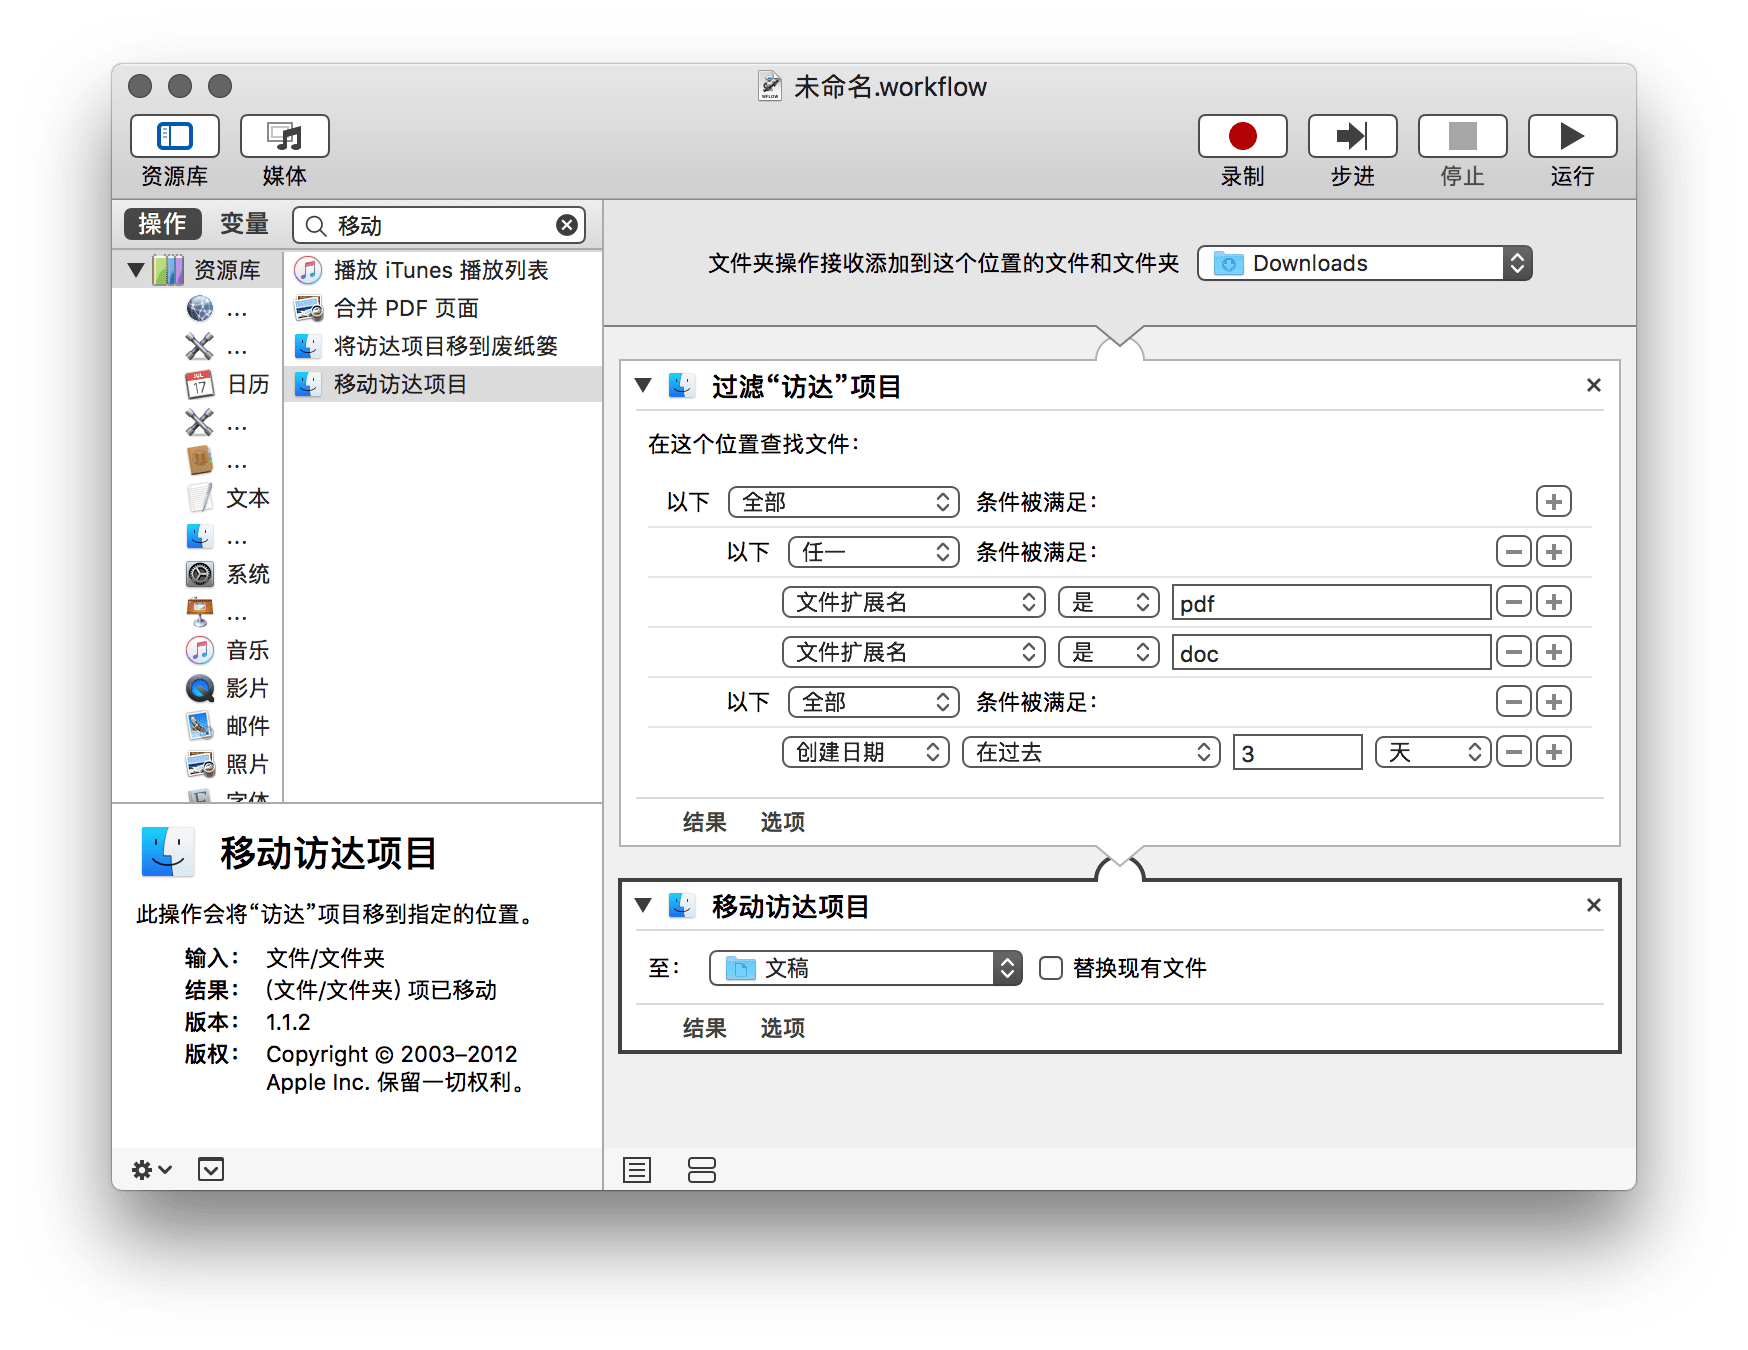Enable the 替换现有文件 checkbox

pyautogui.click(x=1051, y=968)
